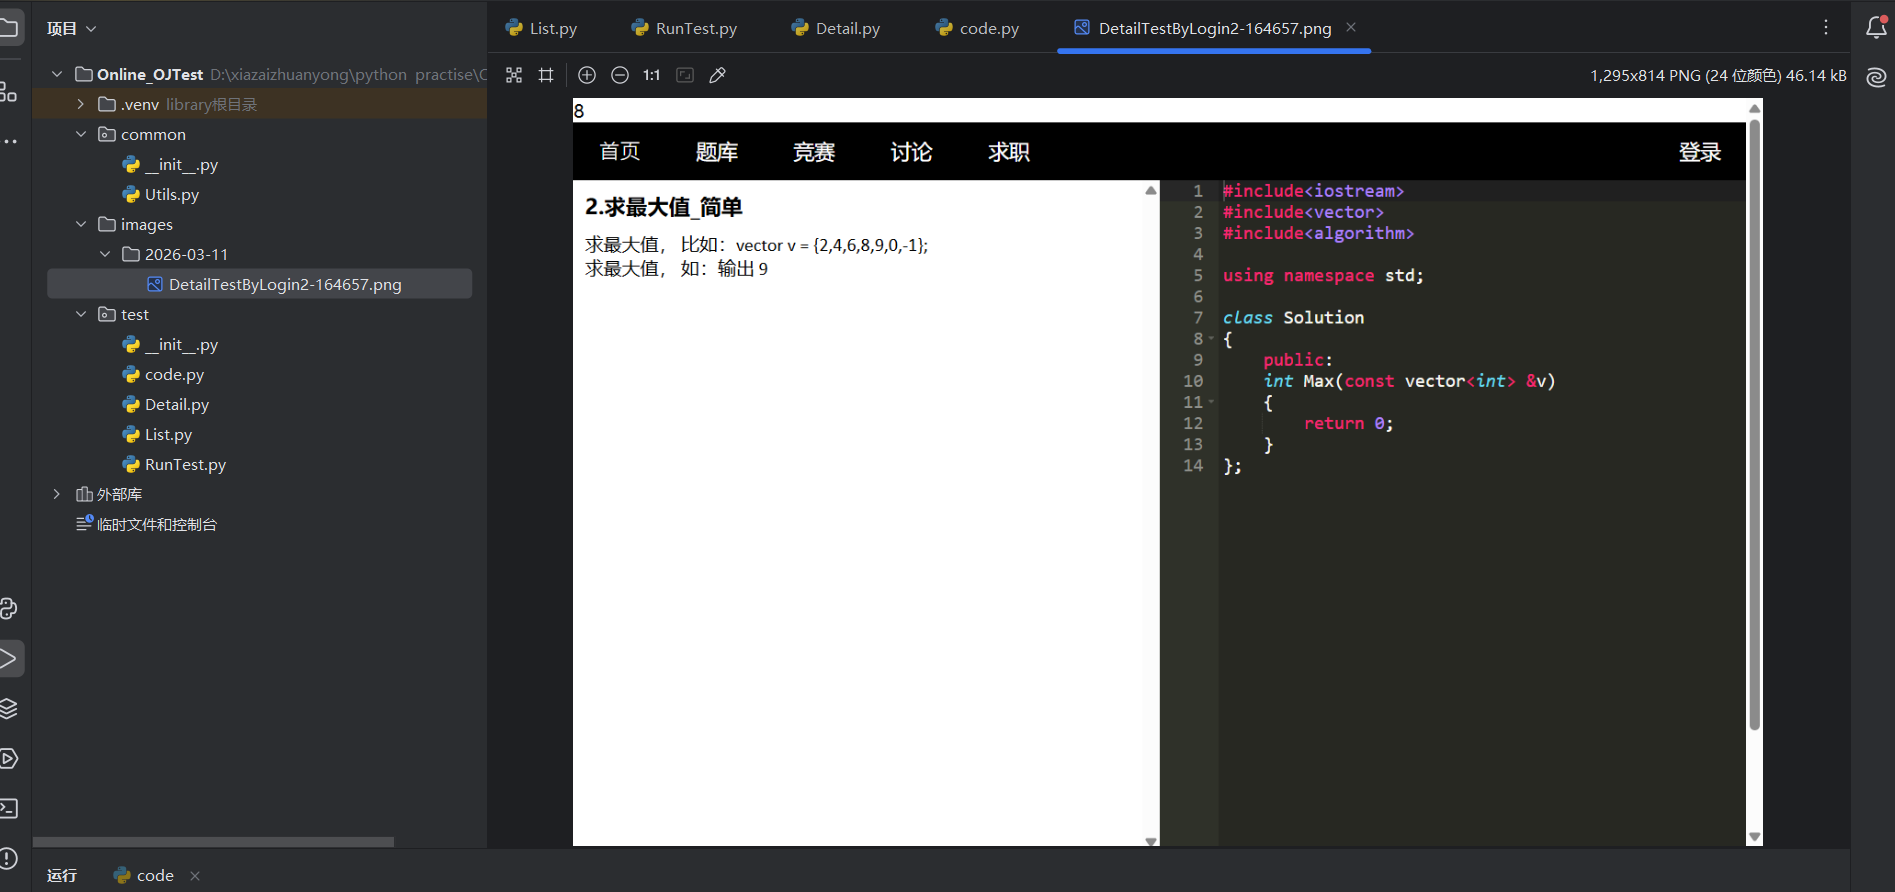Collapse the Online_OJTest project root
The width and height of the screenshot is (1895, 892).
57,74
